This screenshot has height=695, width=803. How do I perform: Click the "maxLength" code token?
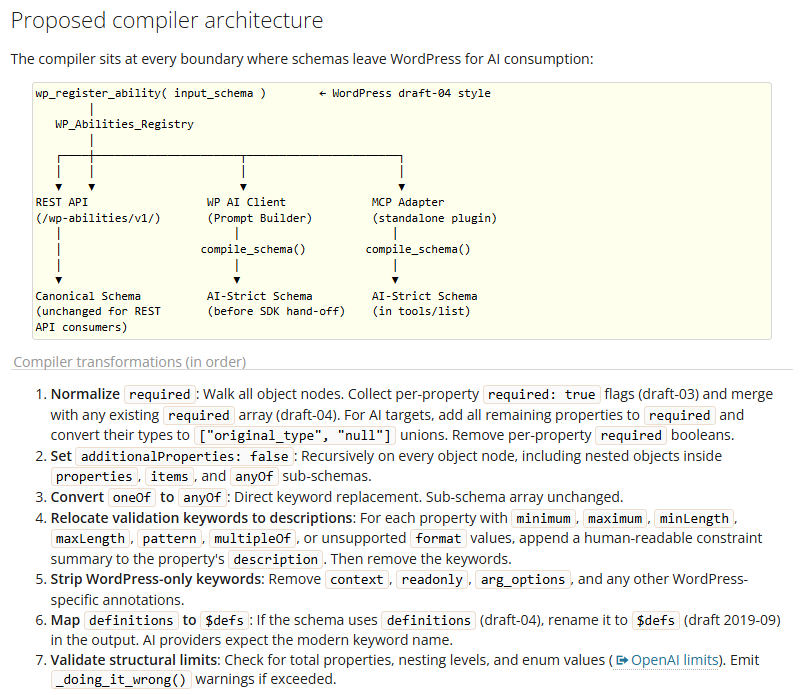coord(90,539)
